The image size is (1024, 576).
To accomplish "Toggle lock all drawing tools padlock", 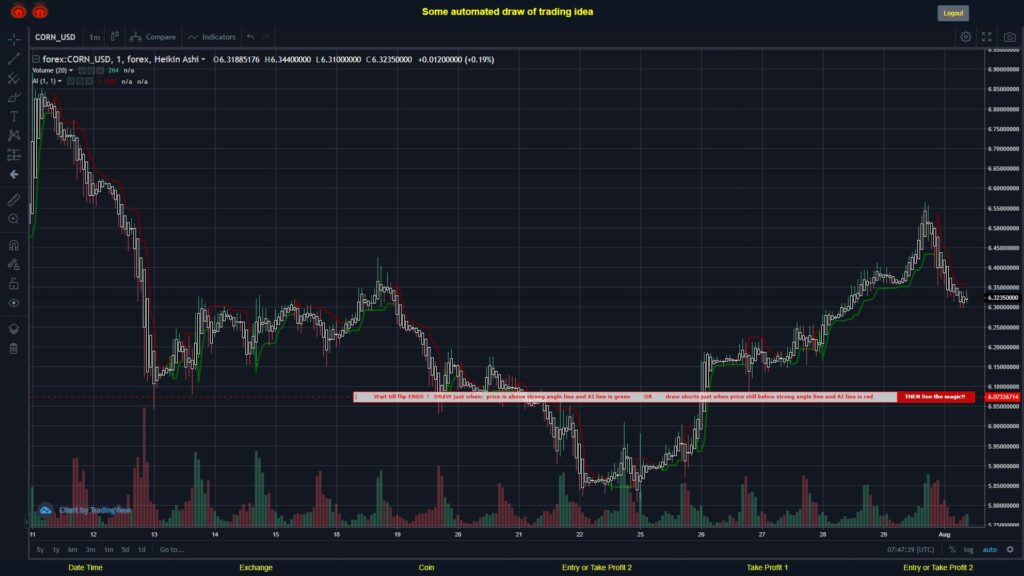I will click(14, 283).
